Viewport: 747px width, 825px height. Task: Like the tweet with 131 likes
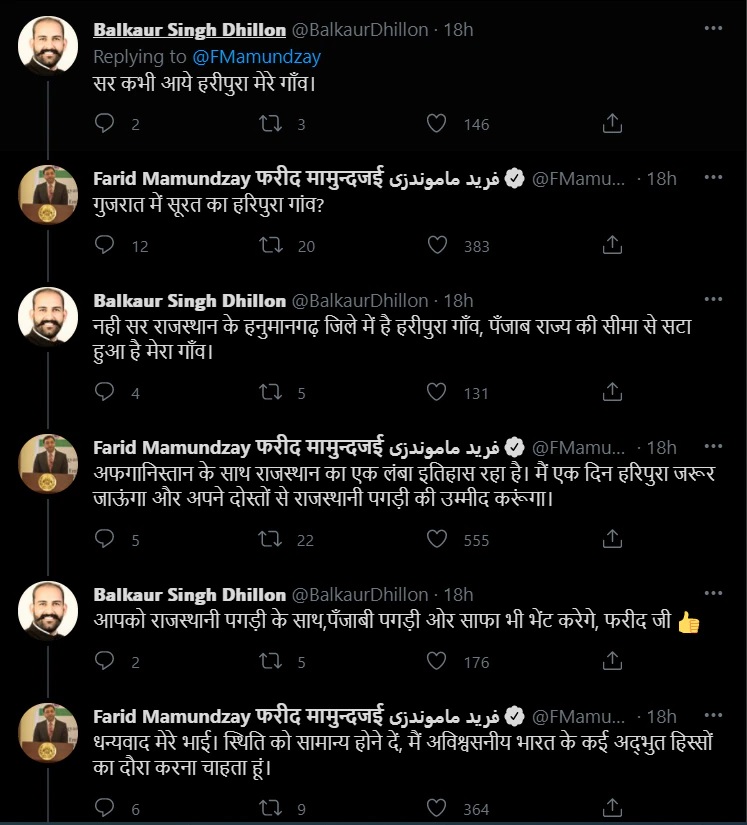tap(437, 393)
